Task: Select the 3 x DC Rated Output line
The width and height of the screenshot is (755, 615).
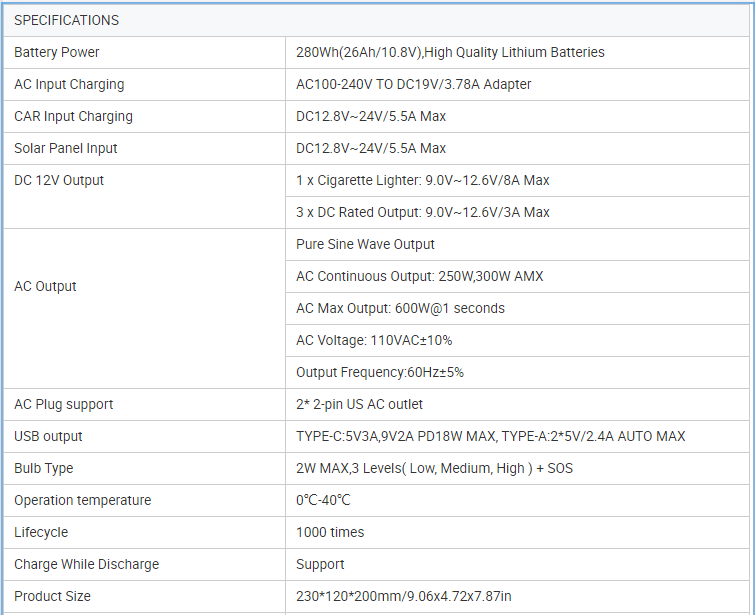Action: click(422, 212)
